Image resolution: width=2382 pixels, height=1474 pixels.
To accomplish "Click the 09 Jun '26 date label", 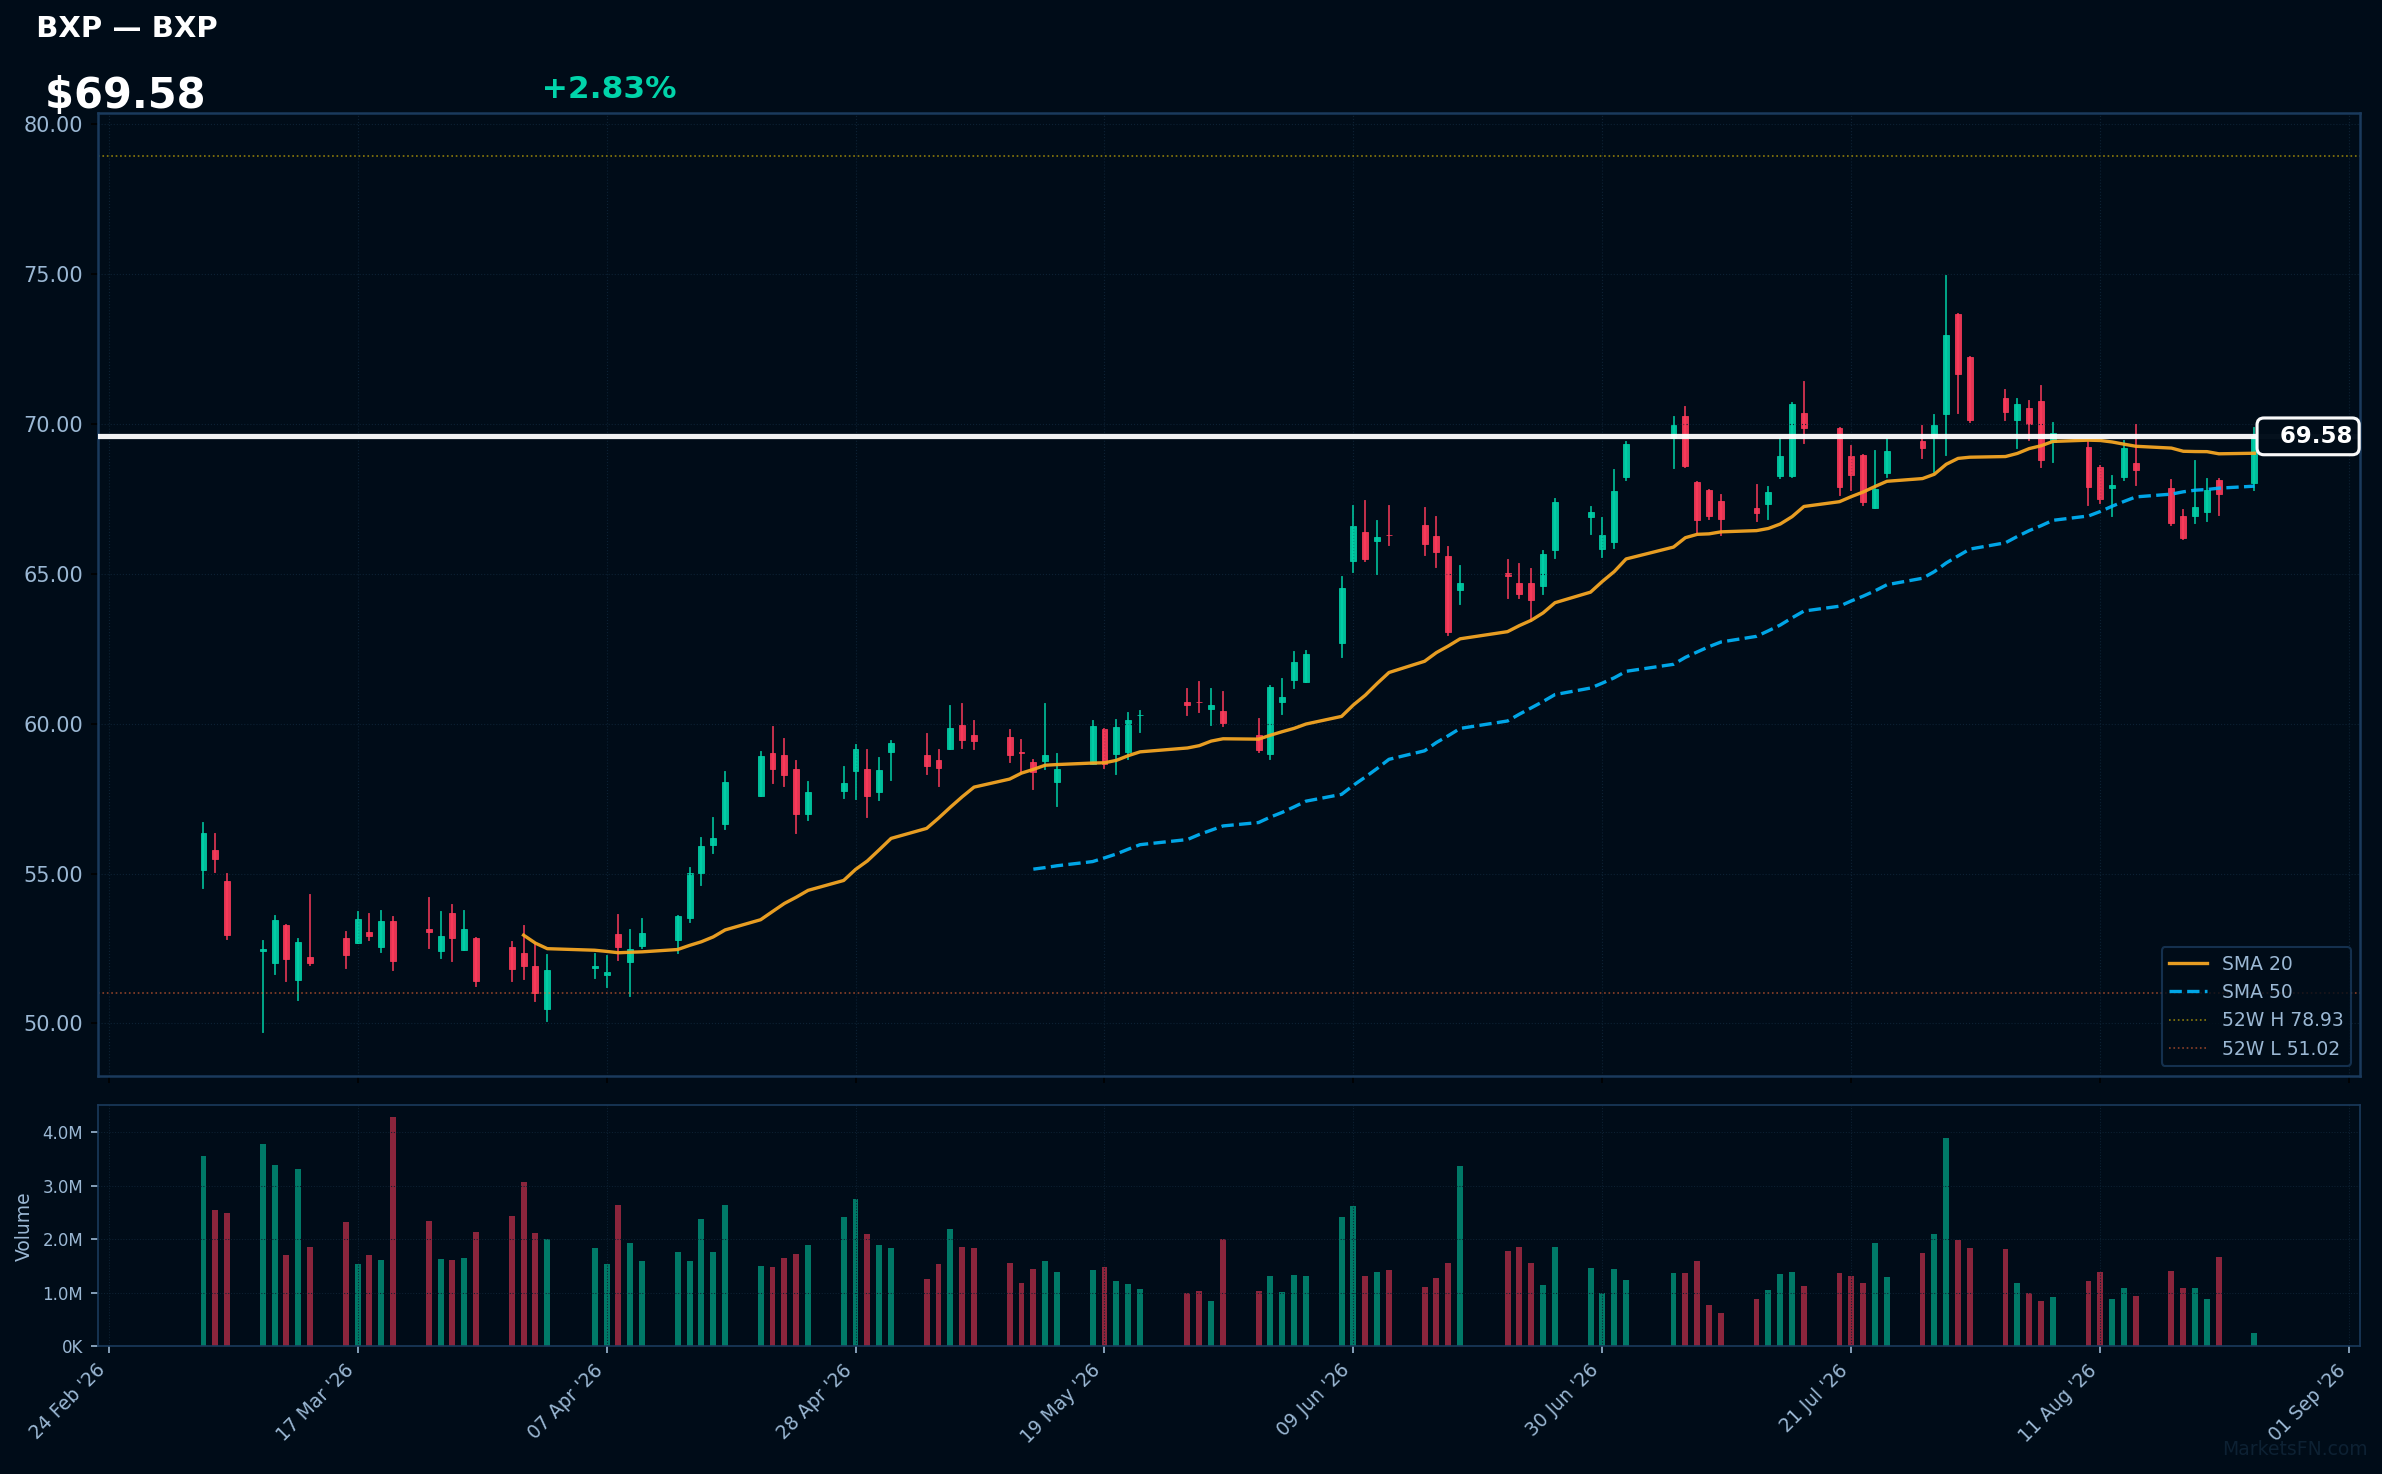I will pos(1312,1401).
